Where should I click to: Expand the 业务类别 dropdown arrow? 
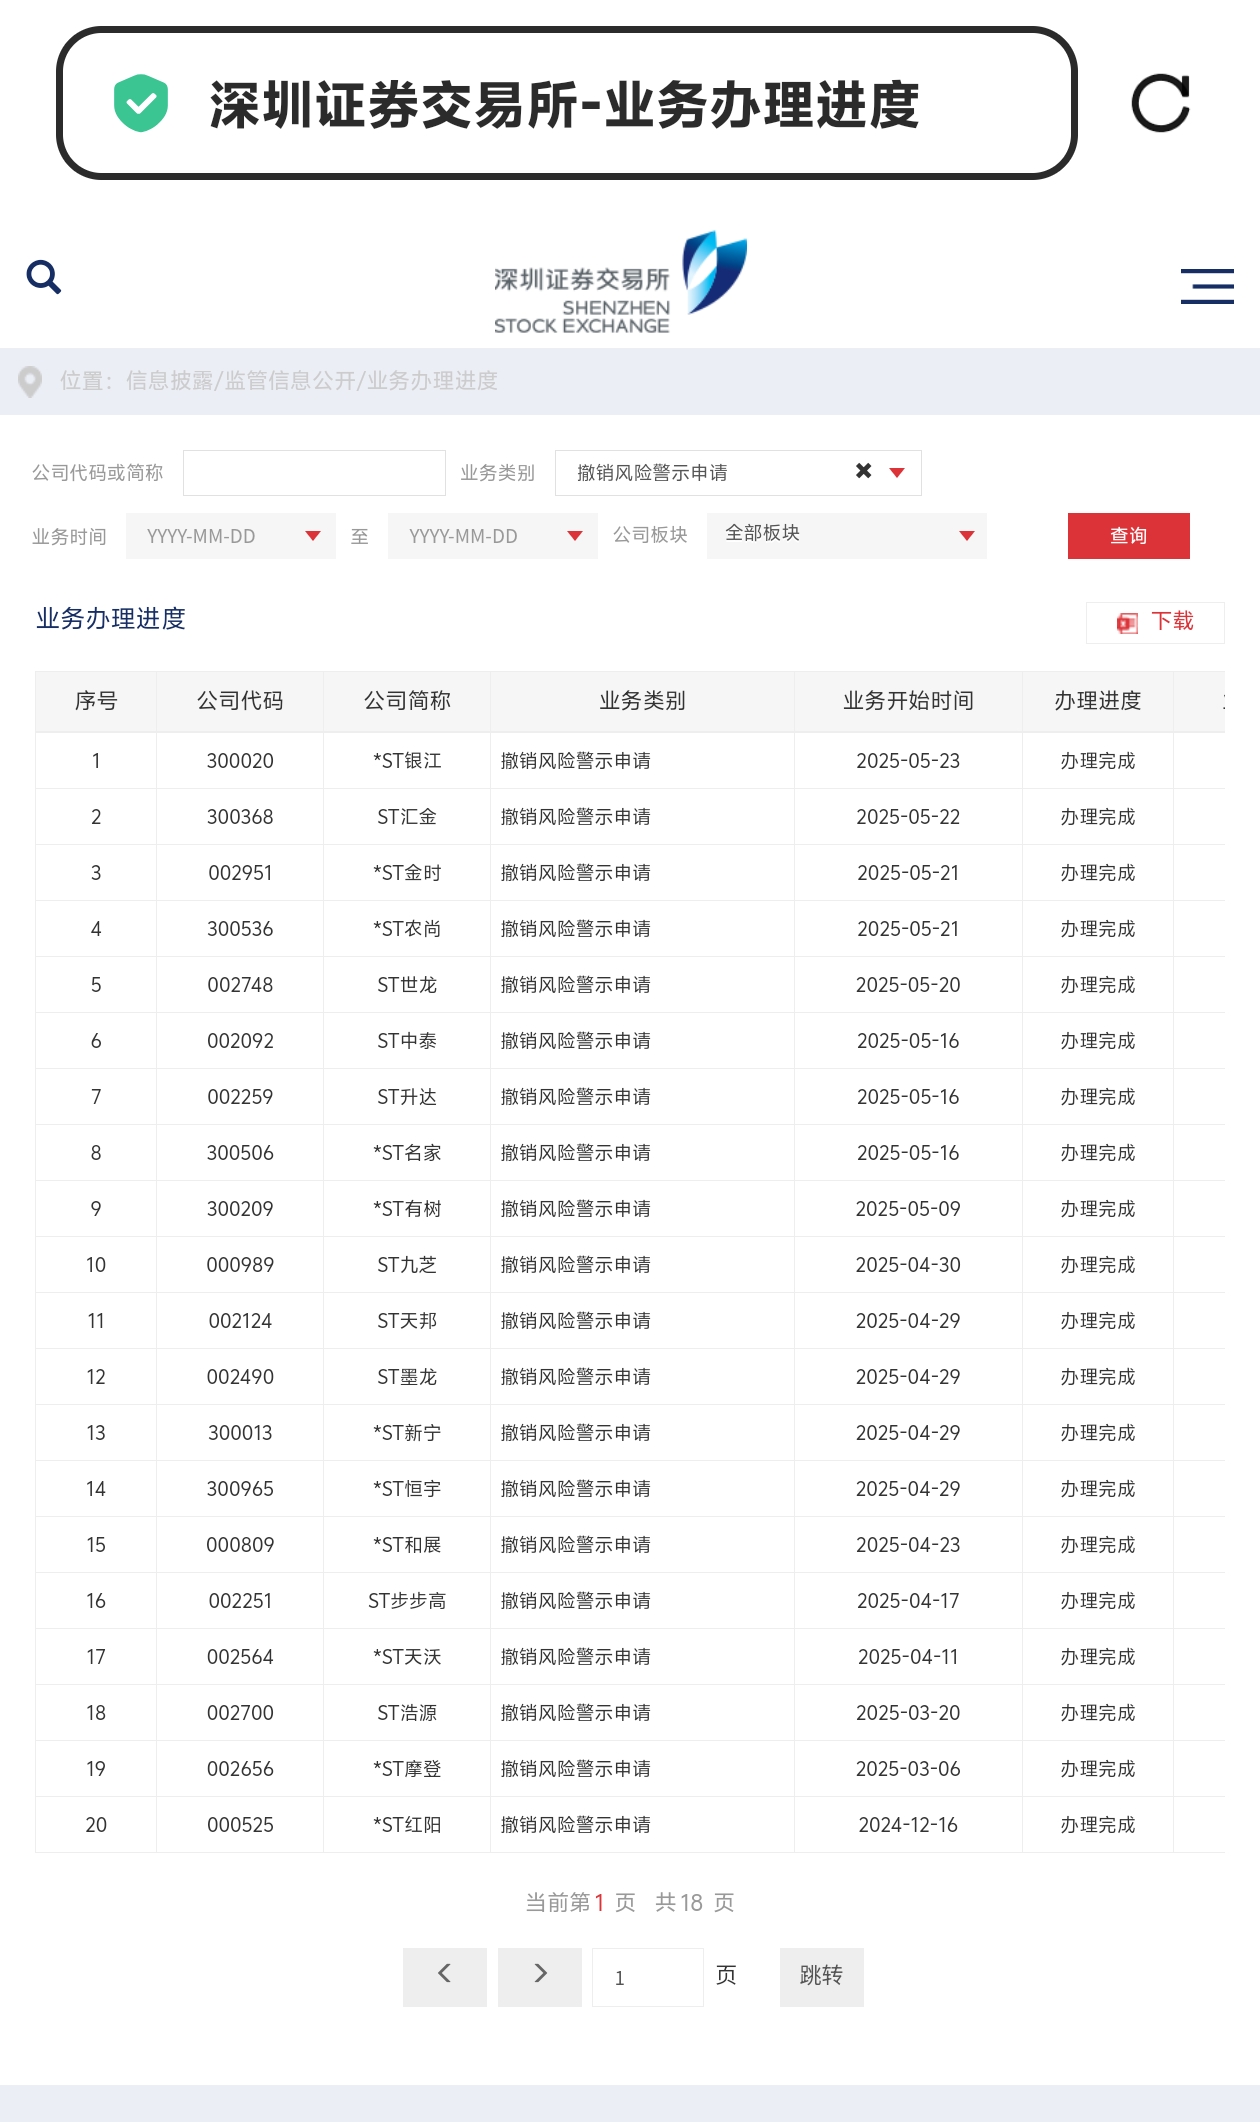click(x=897, y=473)
